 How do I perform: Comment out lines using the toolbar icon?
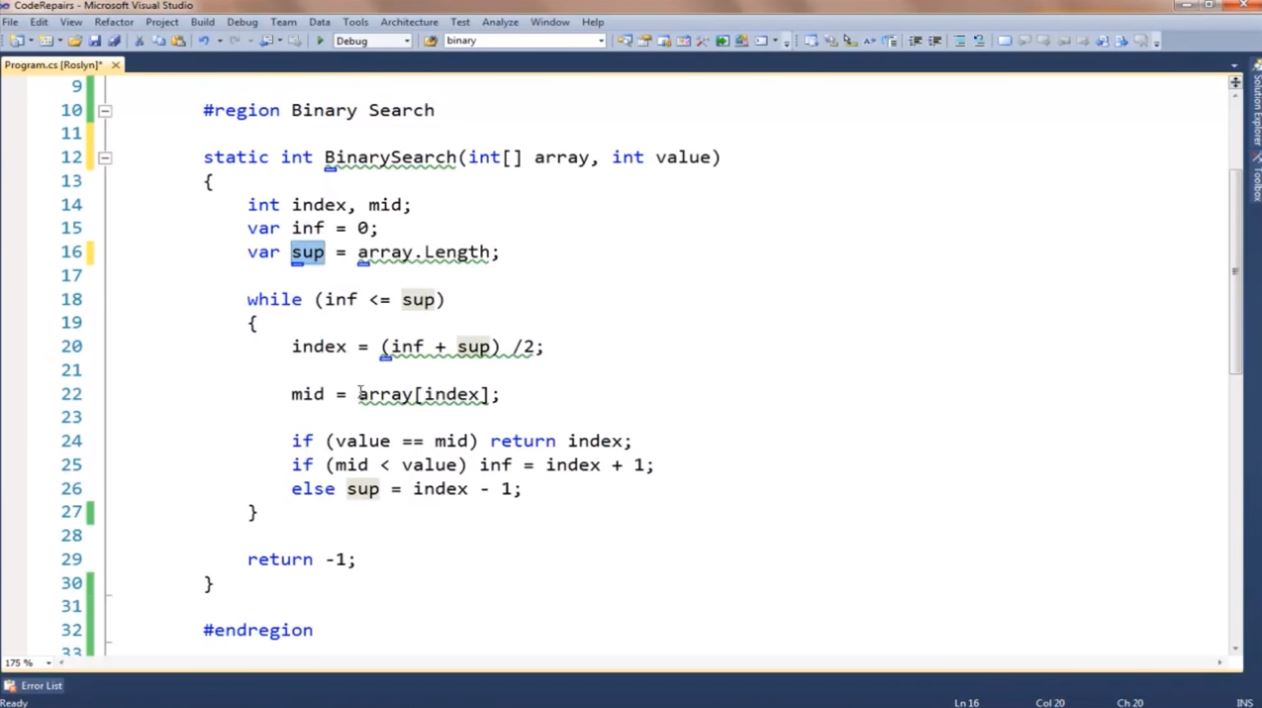(959, 40)
